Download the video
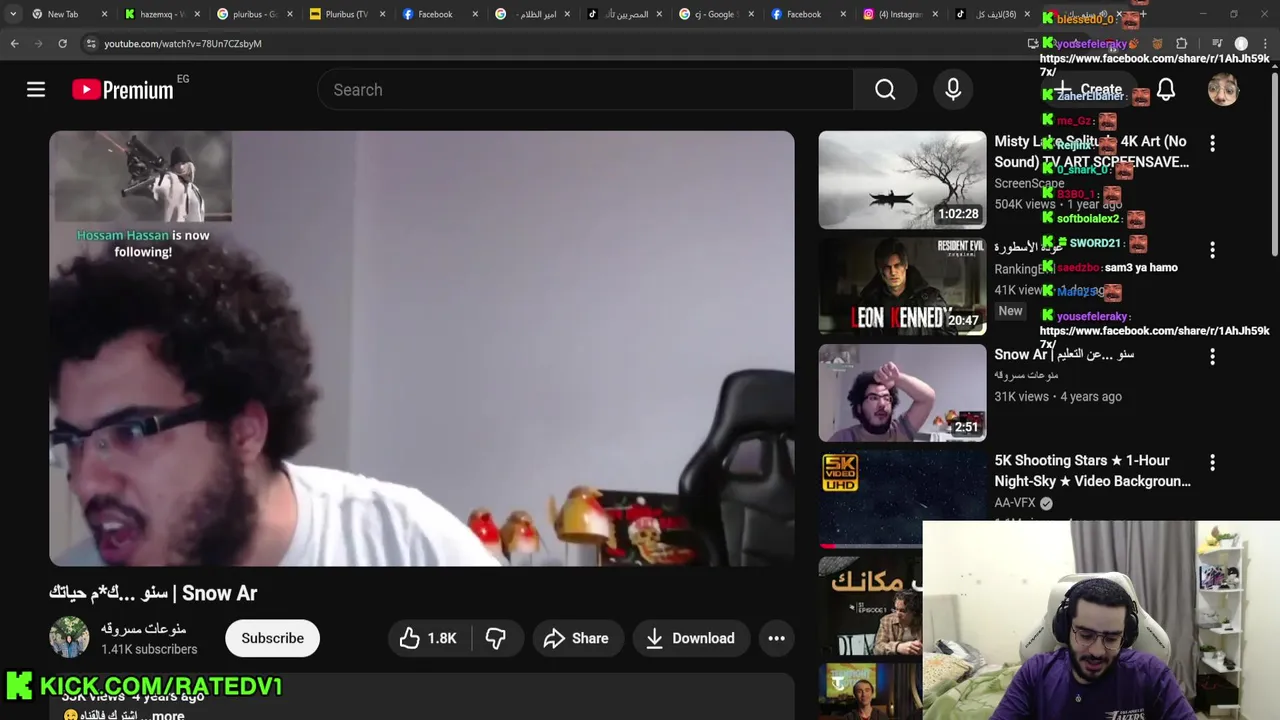This screenshot has height=720, width=1280. pyautogui.click(x=690, y=638)
